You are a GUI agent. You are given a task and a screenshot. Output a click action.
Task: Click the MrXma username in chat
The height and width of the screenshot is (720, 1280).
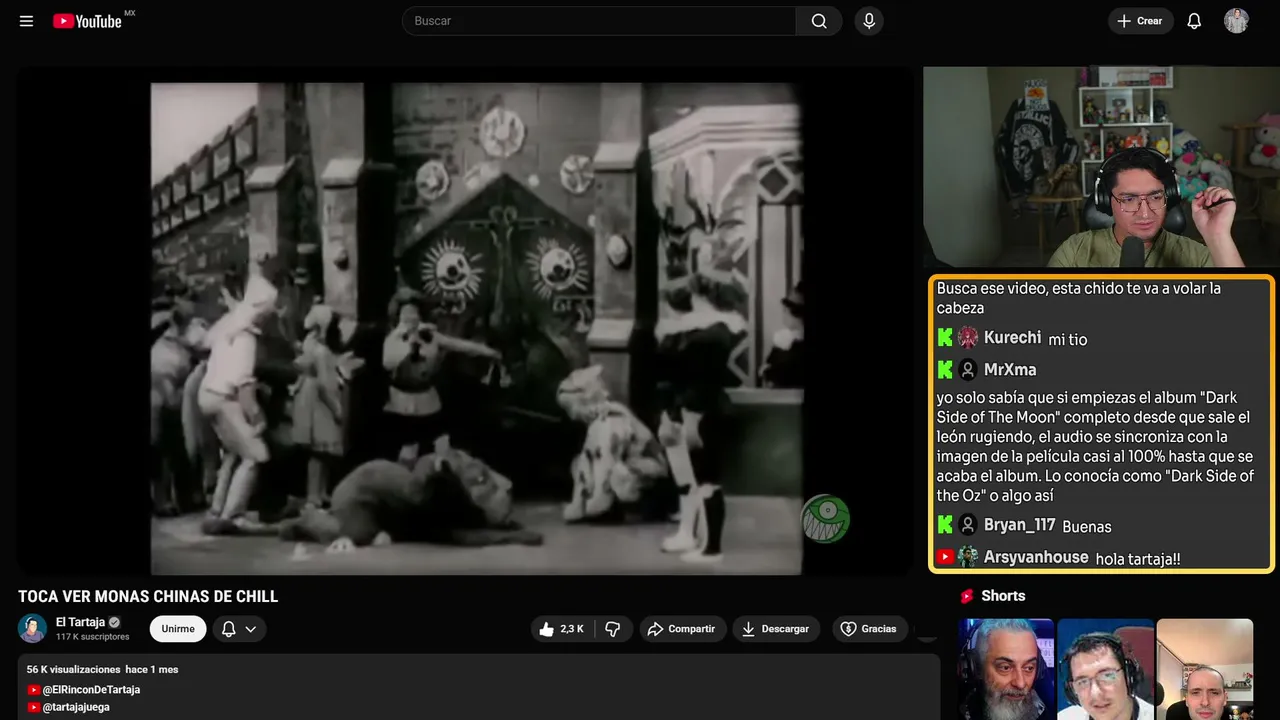click(1010, 370)
